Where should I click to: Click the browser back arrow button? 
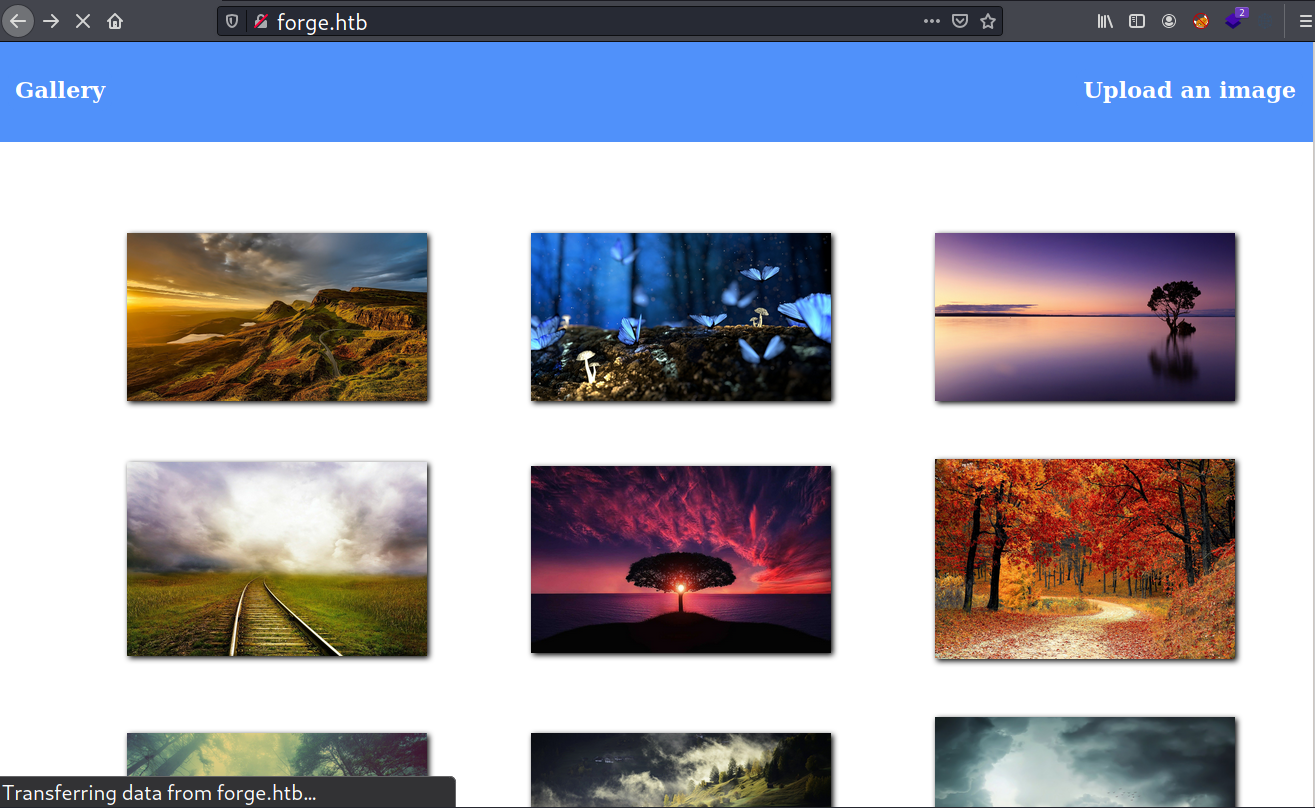18,21
